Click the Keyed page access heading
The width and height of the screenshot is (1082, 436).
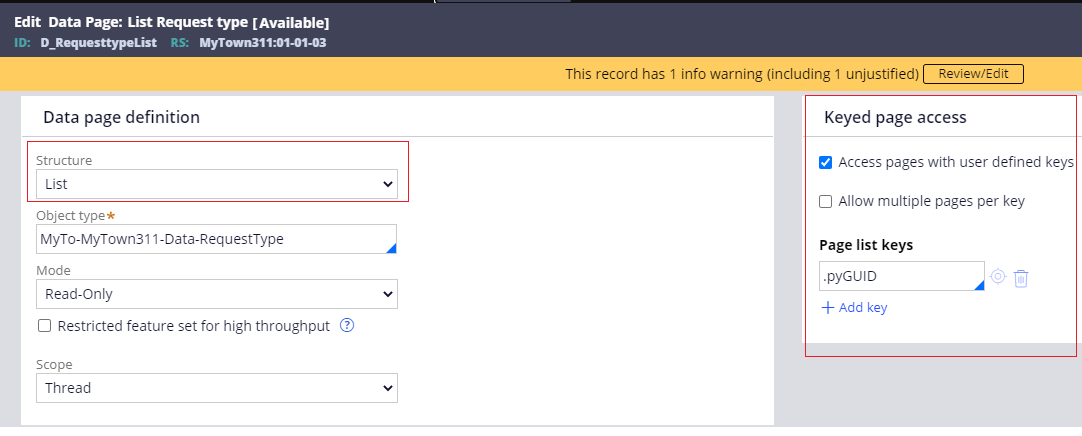point(895,117)
